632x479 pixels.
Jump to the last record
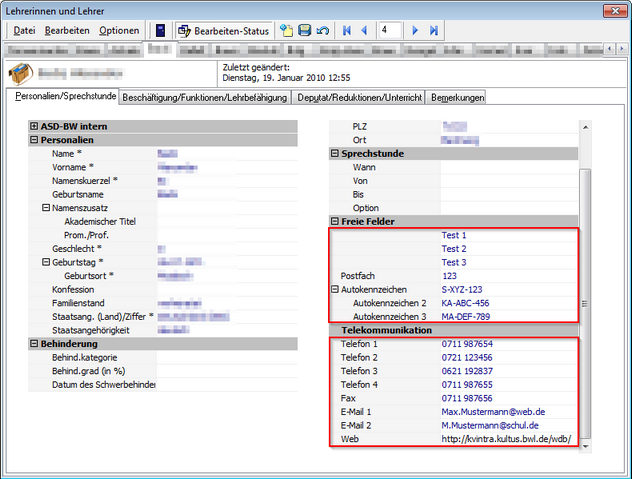(434, 31)
